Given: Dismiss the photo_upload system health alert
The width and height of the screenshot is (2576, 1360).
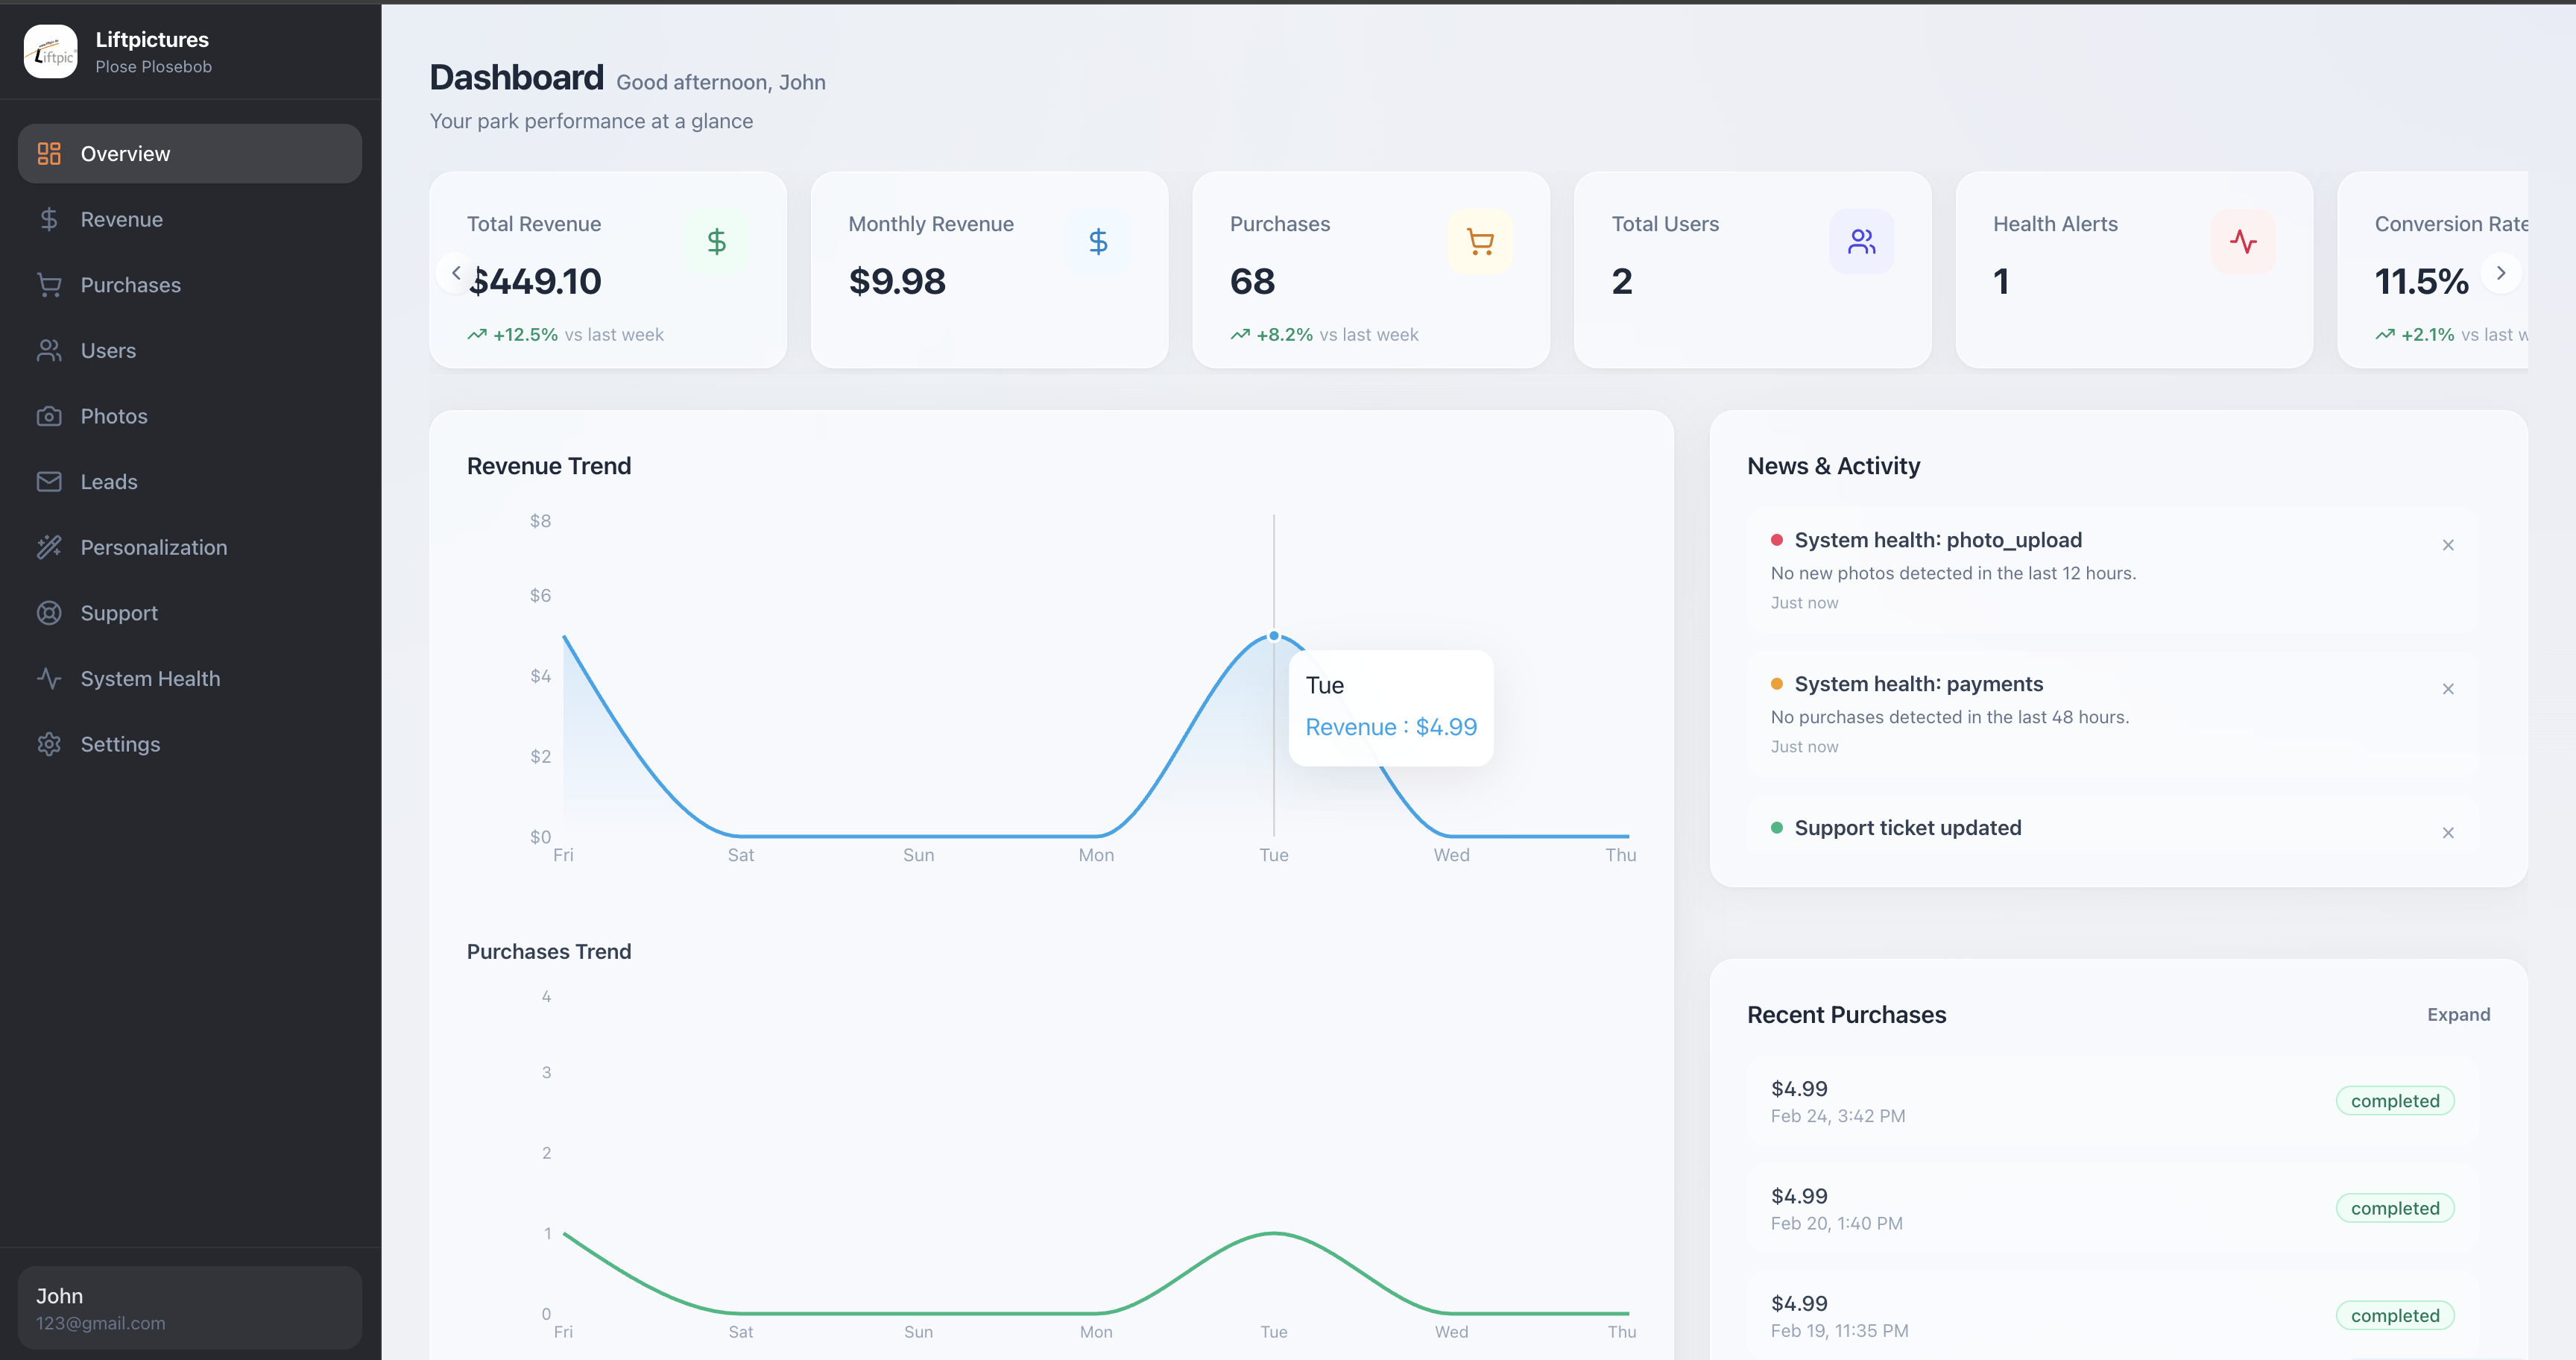Looking at the screenshot, I should point(2449,545).
